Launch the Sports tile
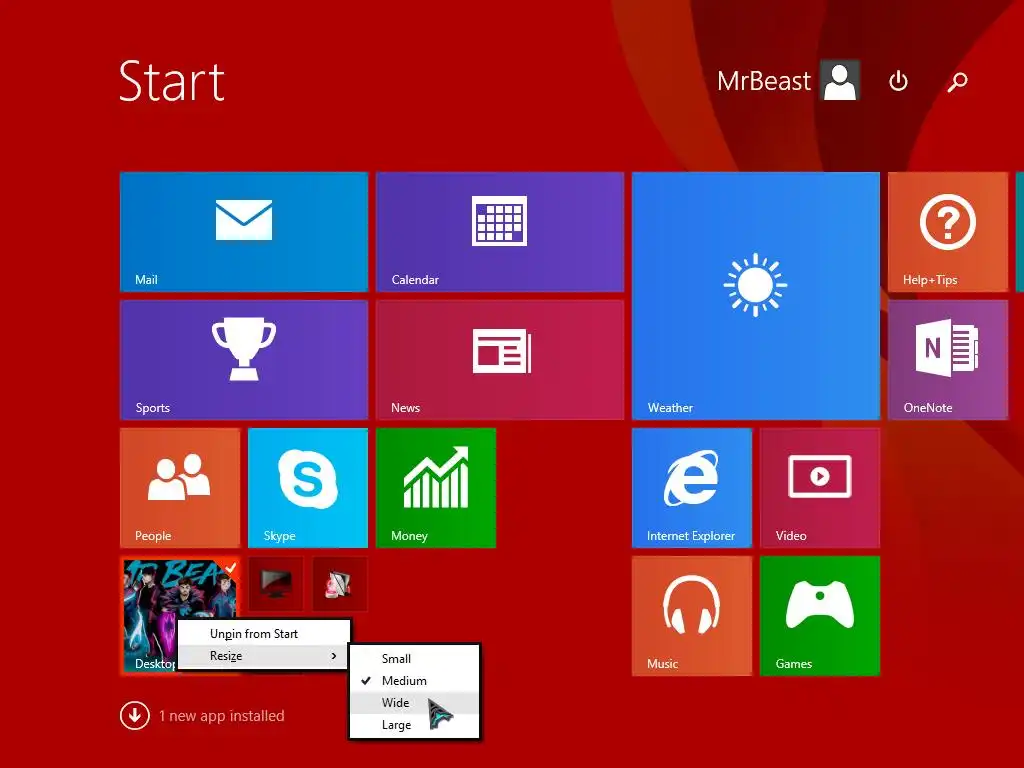Image resolution: width=1024 pixels, height=768 pixels. tap(244, 360)
